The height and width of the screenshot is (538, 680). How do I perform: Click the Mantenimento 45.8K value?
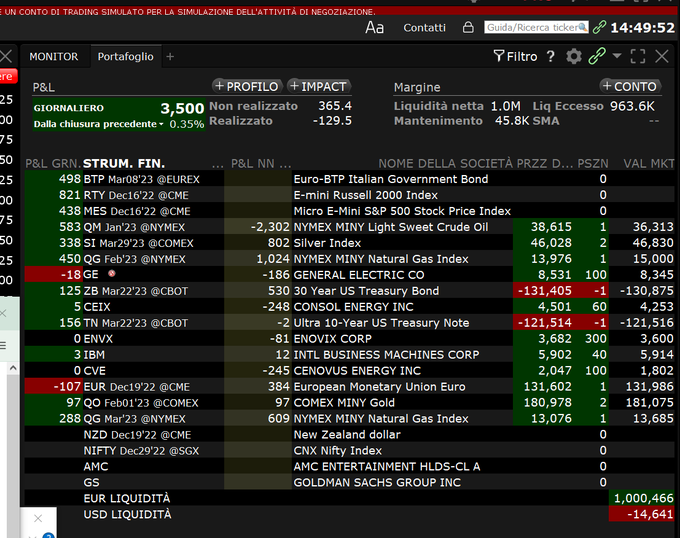click(512, 121)
